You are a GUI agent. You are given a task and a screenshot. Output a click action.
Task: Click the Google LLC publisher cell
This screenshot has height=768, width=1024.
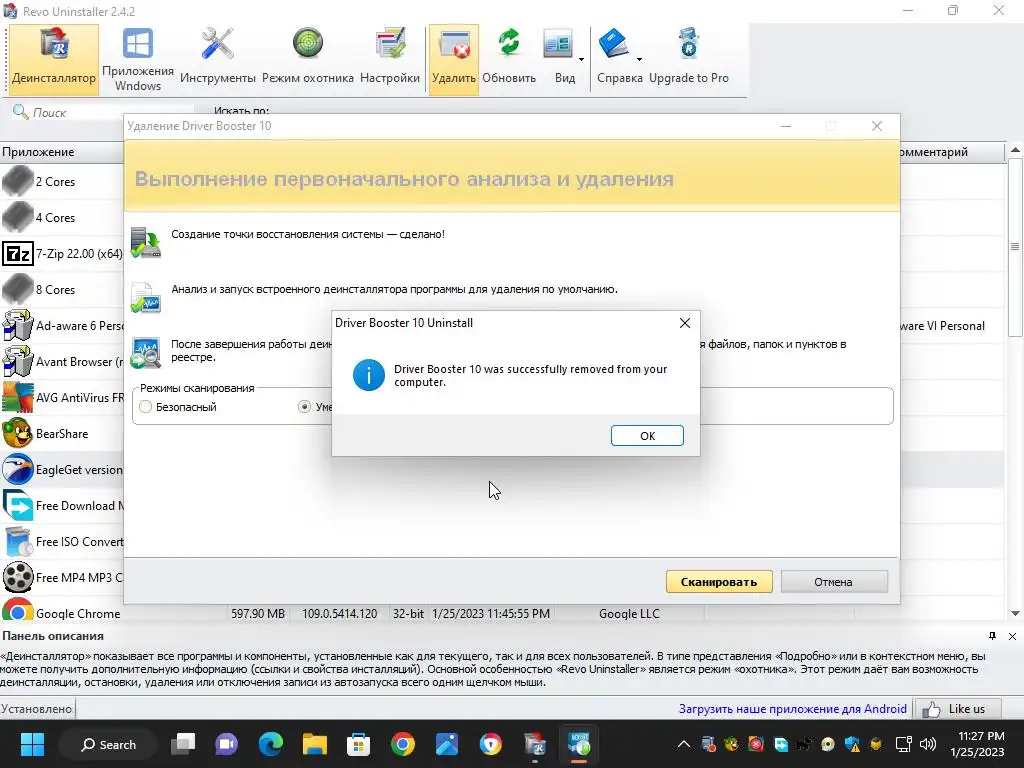[629, 613]
